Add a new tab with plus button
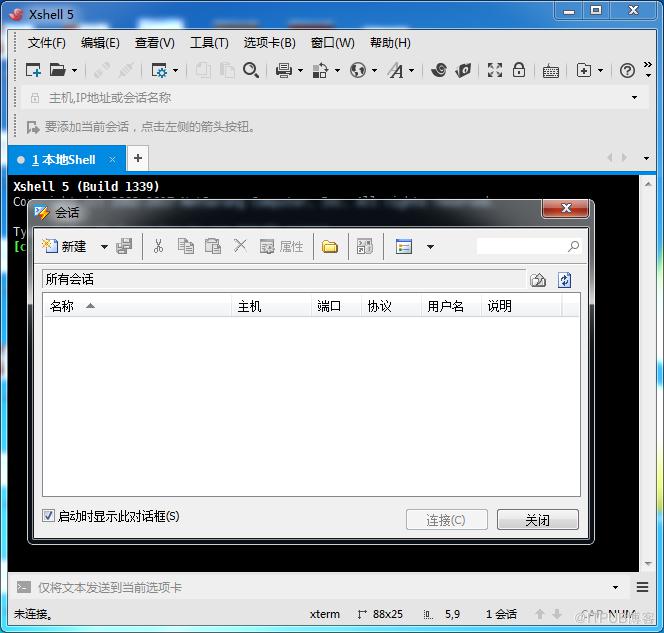 point(138,158)
